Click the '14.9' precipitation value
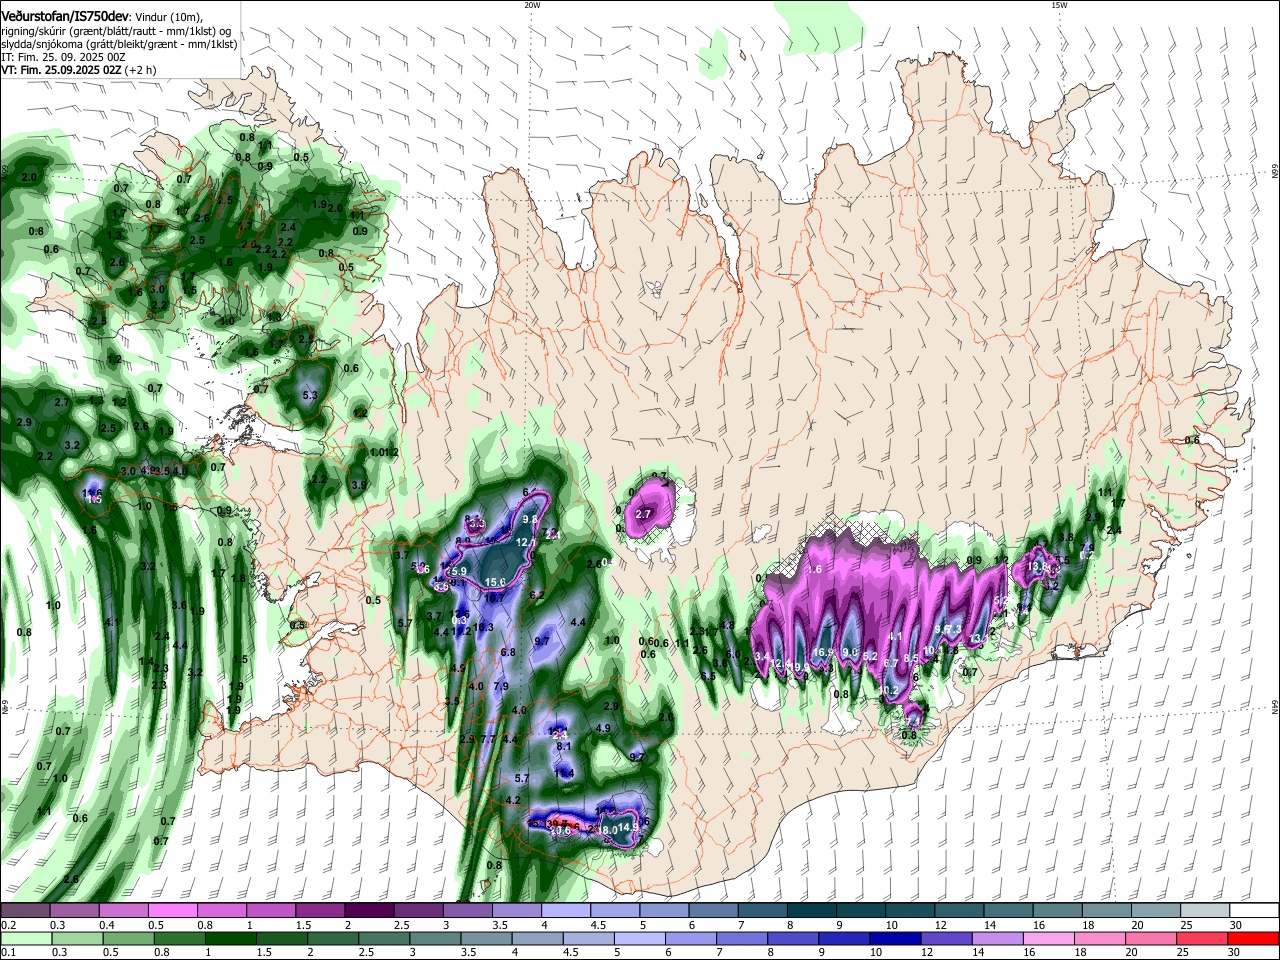1280x960 pixels. (x=628, y=827)
